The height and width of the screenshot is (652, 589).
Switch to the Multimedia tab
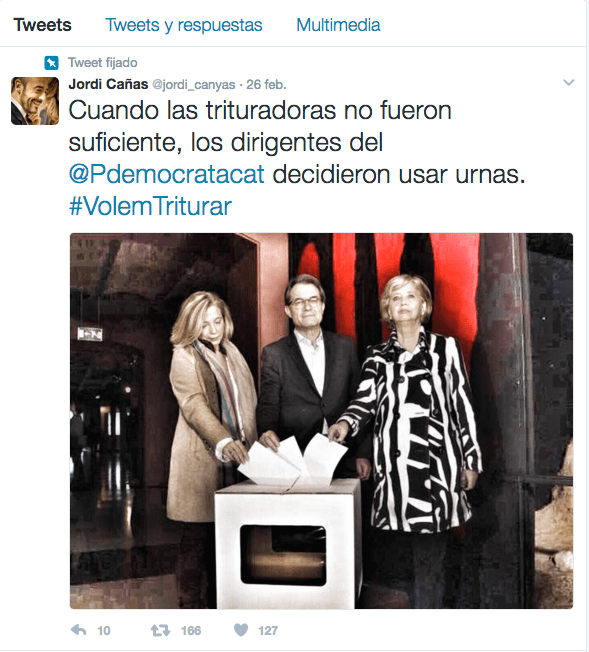pyautogui.click(x=338, y=25)
